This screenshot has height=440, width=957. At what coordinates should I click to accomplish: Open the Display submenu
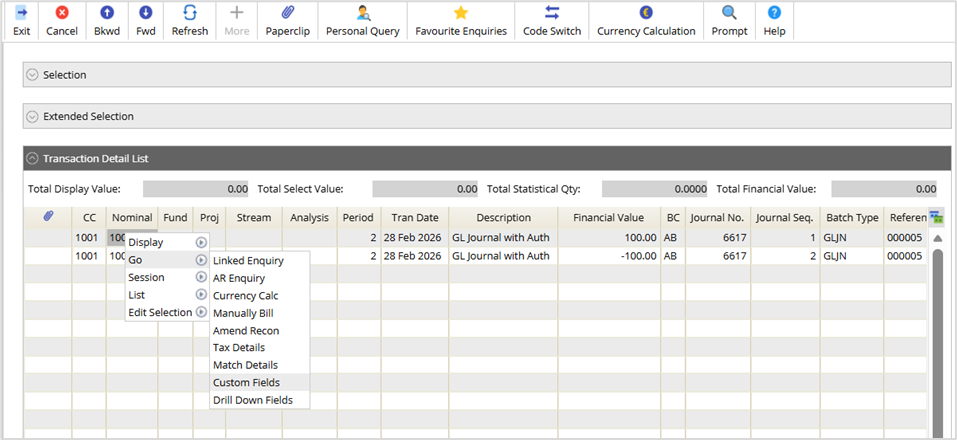[167, 242]
